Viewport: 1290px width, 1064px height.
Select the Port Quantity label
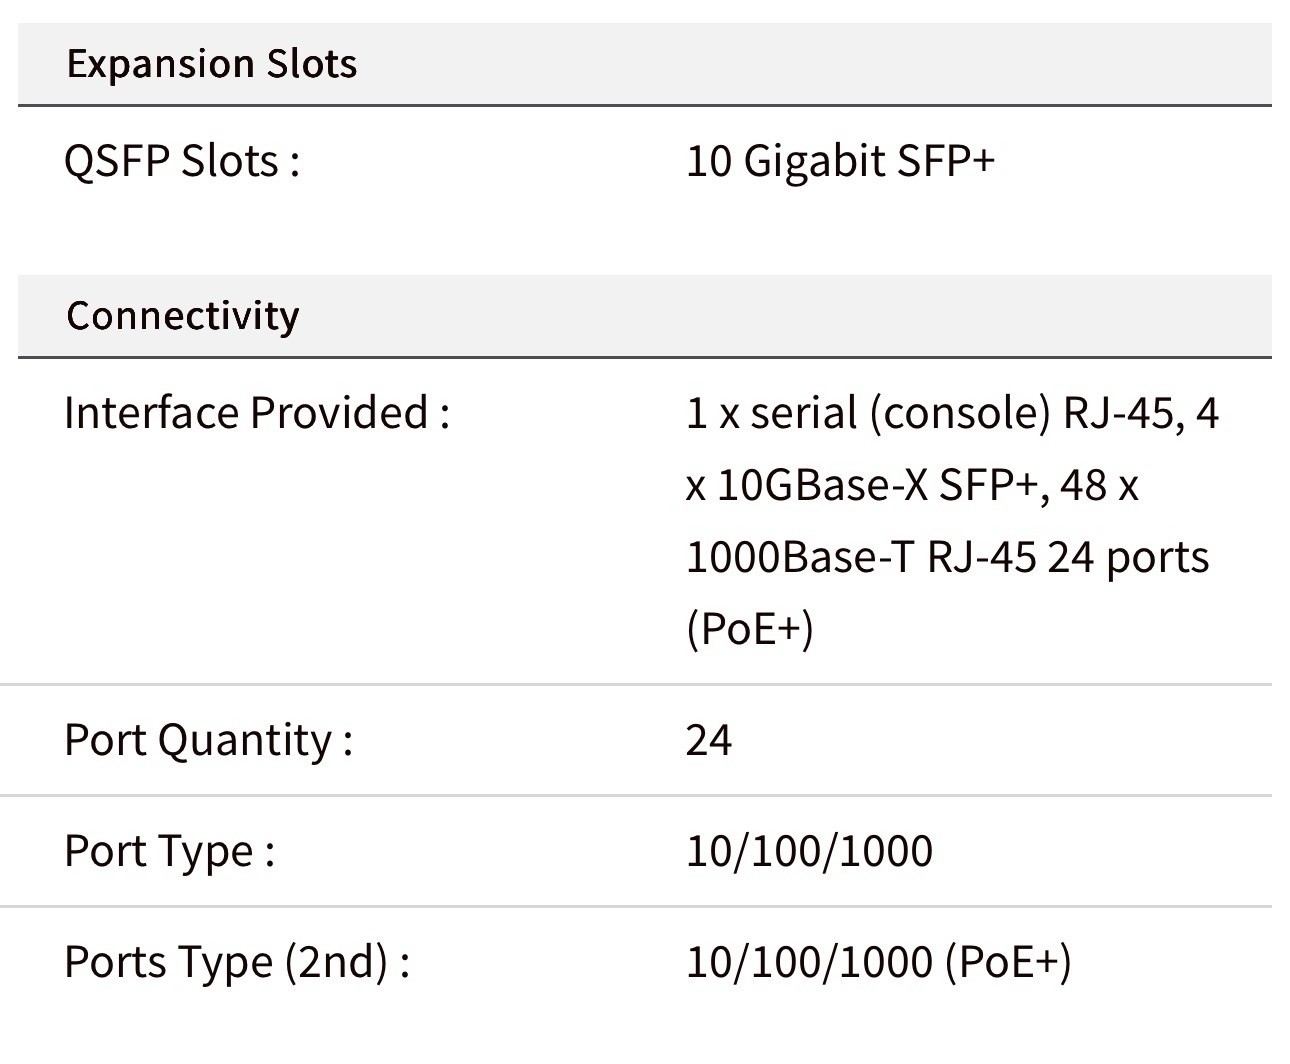coord(208,741)
